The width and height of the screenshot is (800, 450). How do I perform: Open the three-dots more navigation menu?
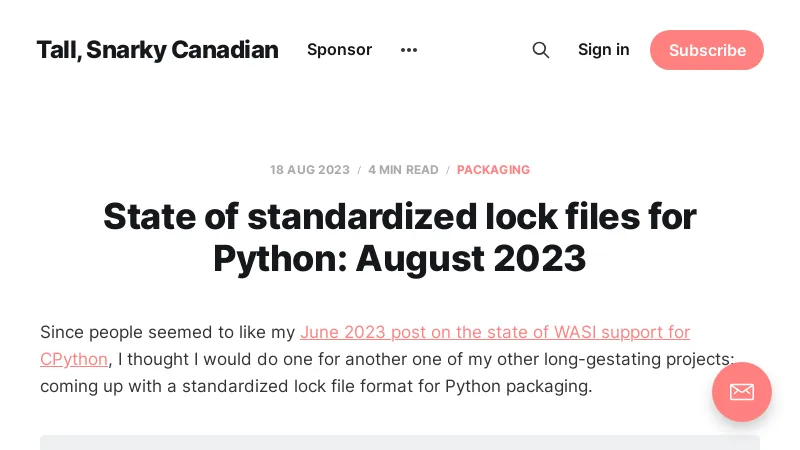[408, 50]
